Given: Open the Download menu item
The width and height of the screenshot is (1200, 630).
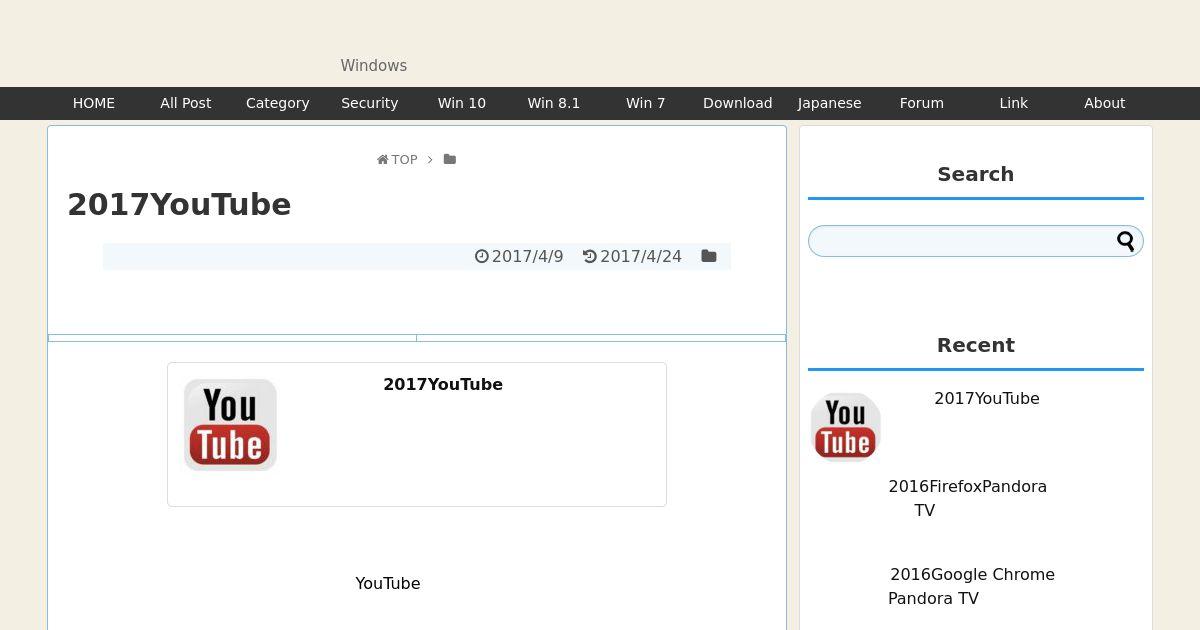Looking at the screenshot, I should click(x=738, y=103).
